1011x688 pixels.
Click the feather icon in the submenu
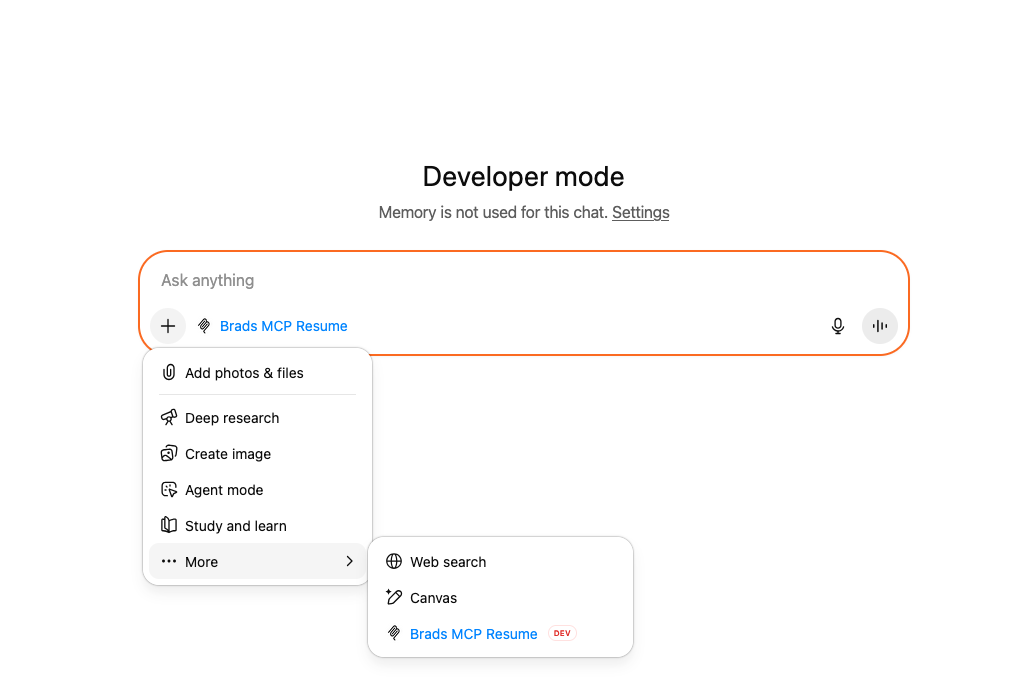point(394,633)
